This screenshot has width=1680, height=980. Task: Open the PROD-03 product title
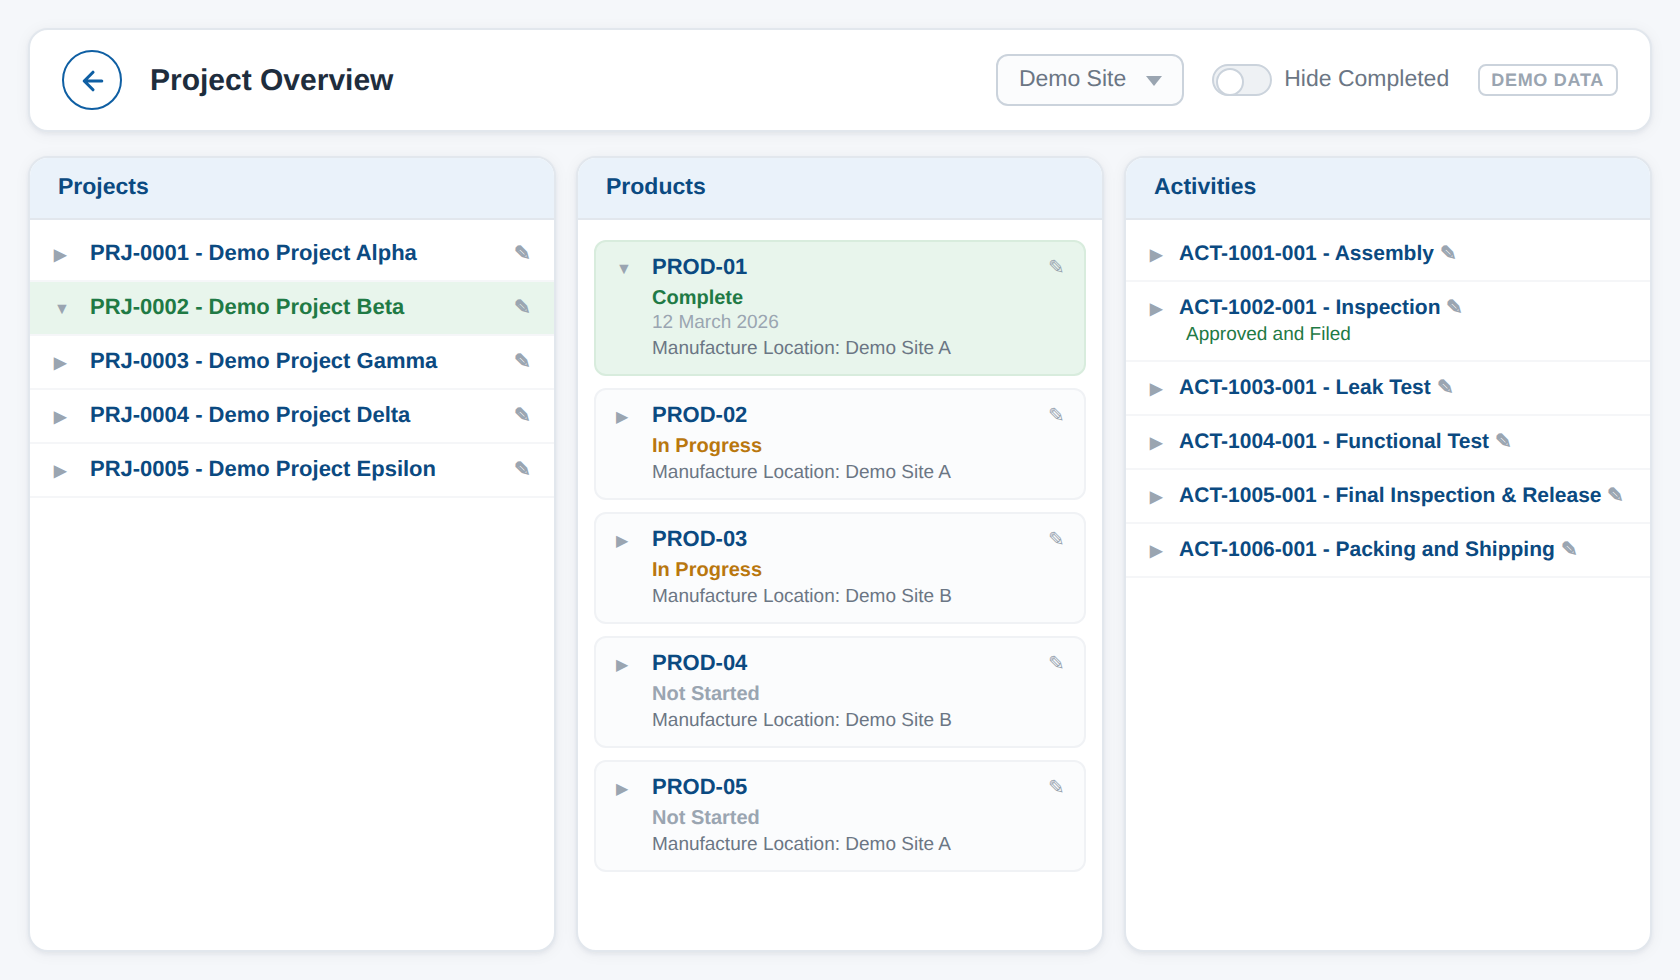(699, 539)
